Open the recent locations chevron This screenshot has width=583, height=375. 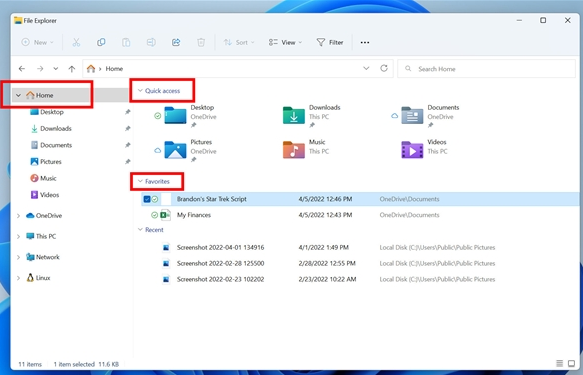tap(55, 69)
